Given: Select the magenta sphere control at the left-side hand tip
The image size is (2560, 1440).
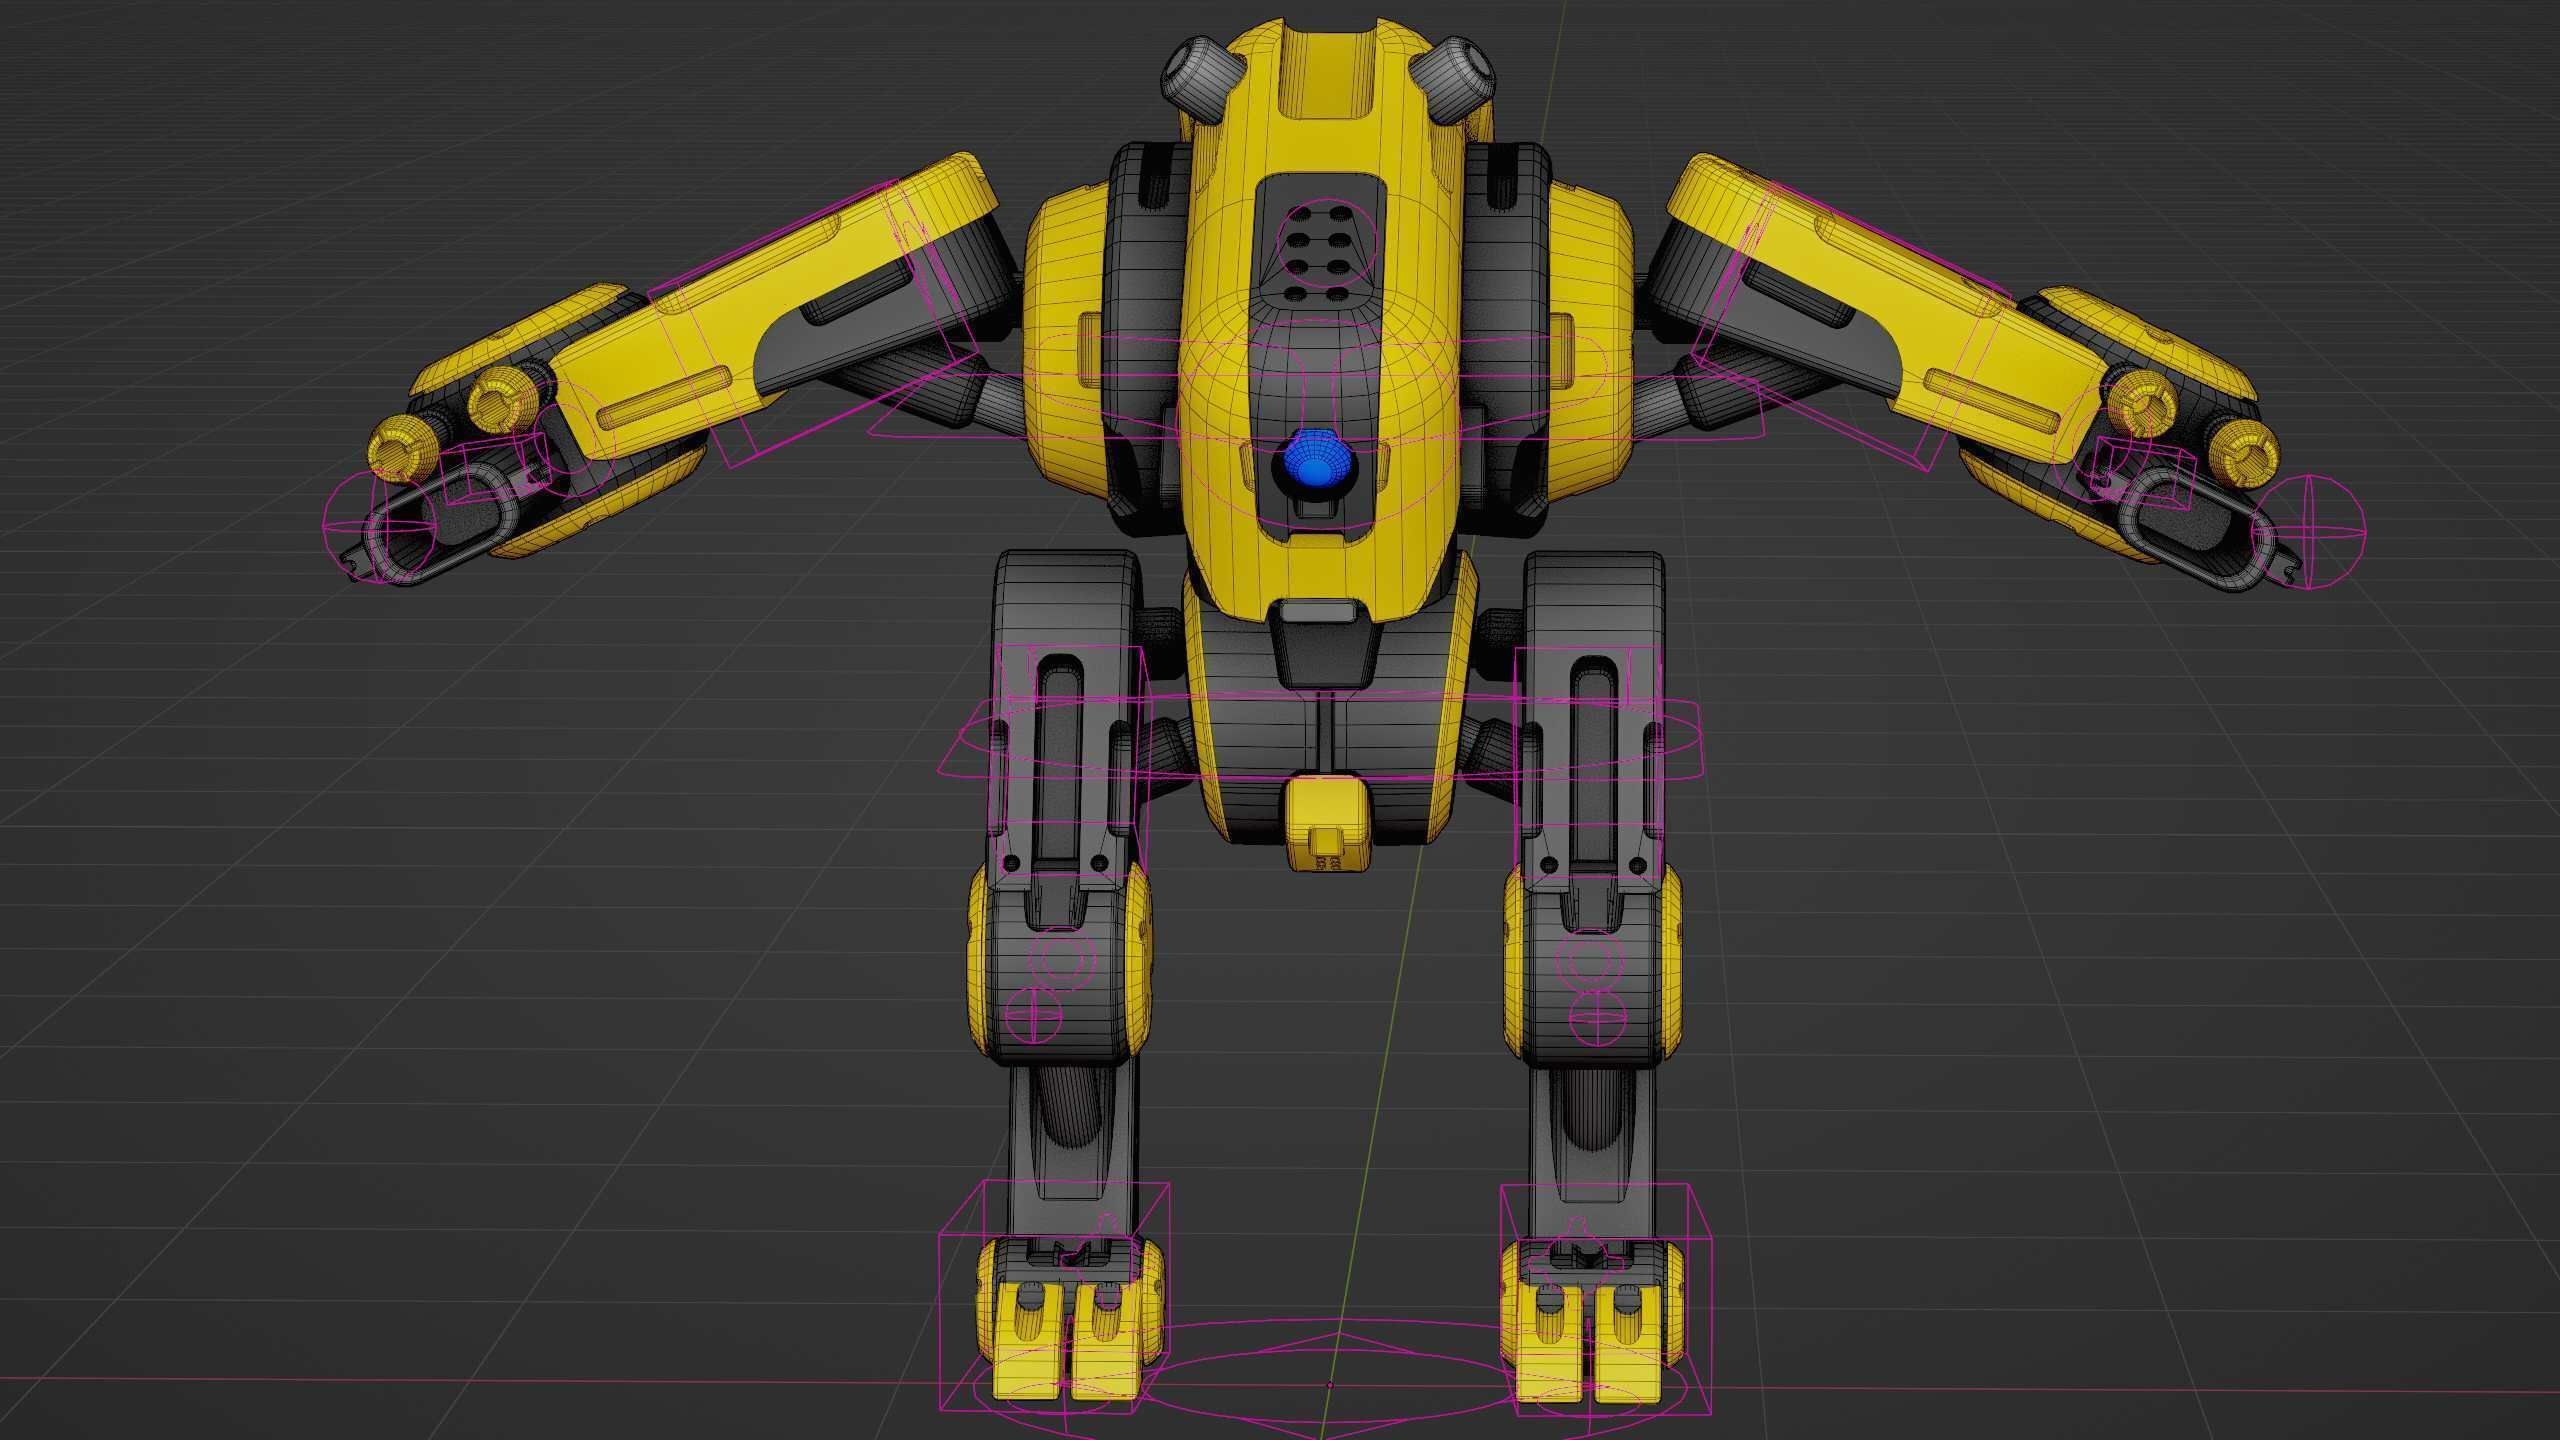Looking at the screenshot, I should click(x=378, y=526).
